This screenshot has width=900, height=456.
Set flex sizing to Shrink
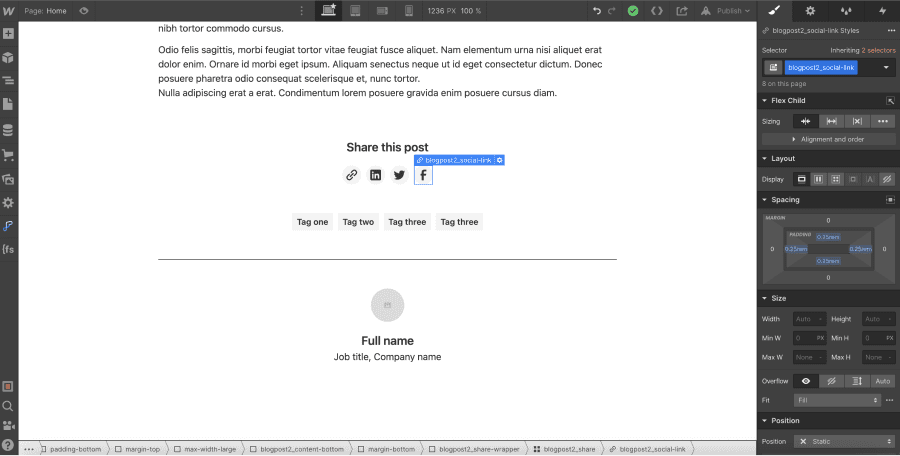point(806,121)
